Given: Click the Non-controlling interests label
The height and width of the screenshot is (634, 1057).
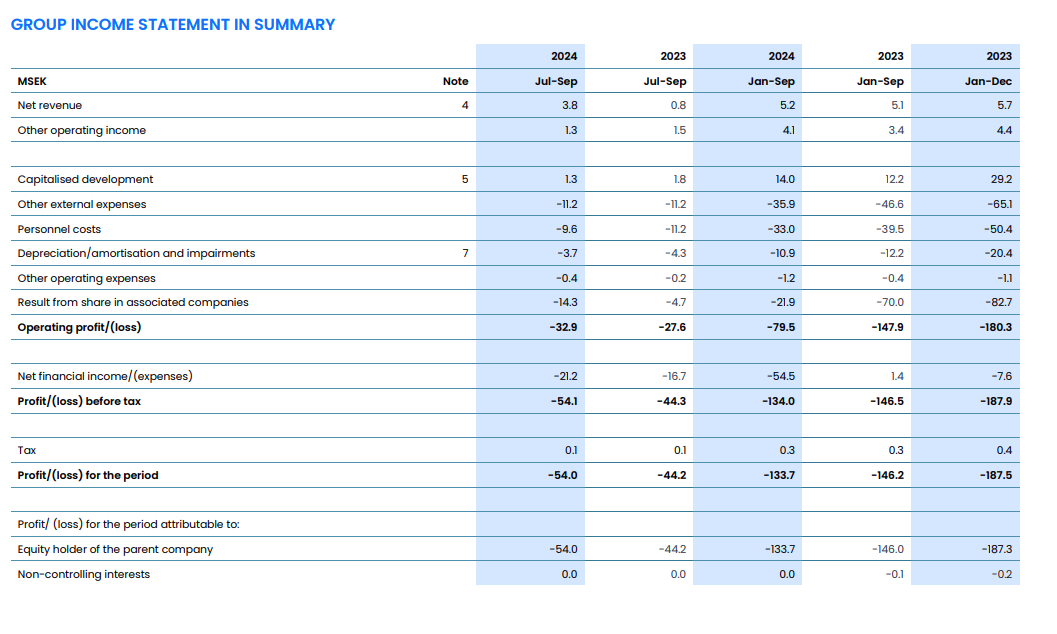Looking at the screenshot, I should coord(84,574).
